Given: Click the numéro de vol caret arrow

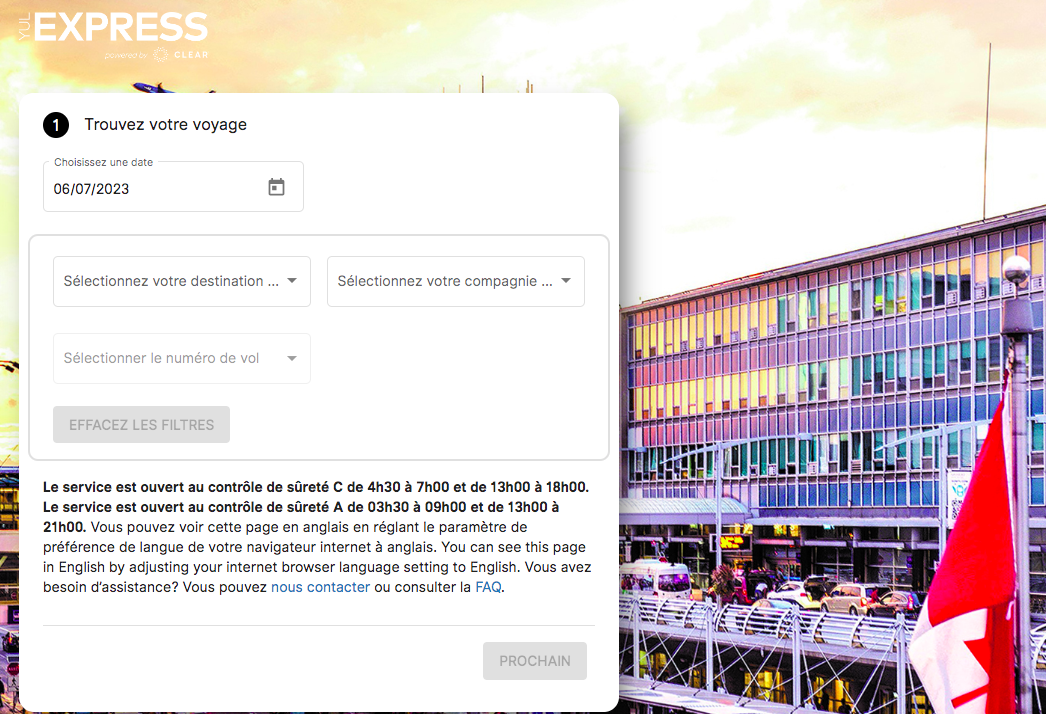Looking at the screenshot, I should point(292,358).
